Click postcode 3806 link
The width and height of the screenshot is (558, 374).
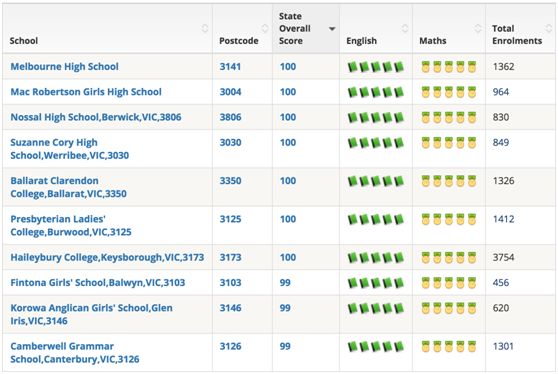click(230, 117)
